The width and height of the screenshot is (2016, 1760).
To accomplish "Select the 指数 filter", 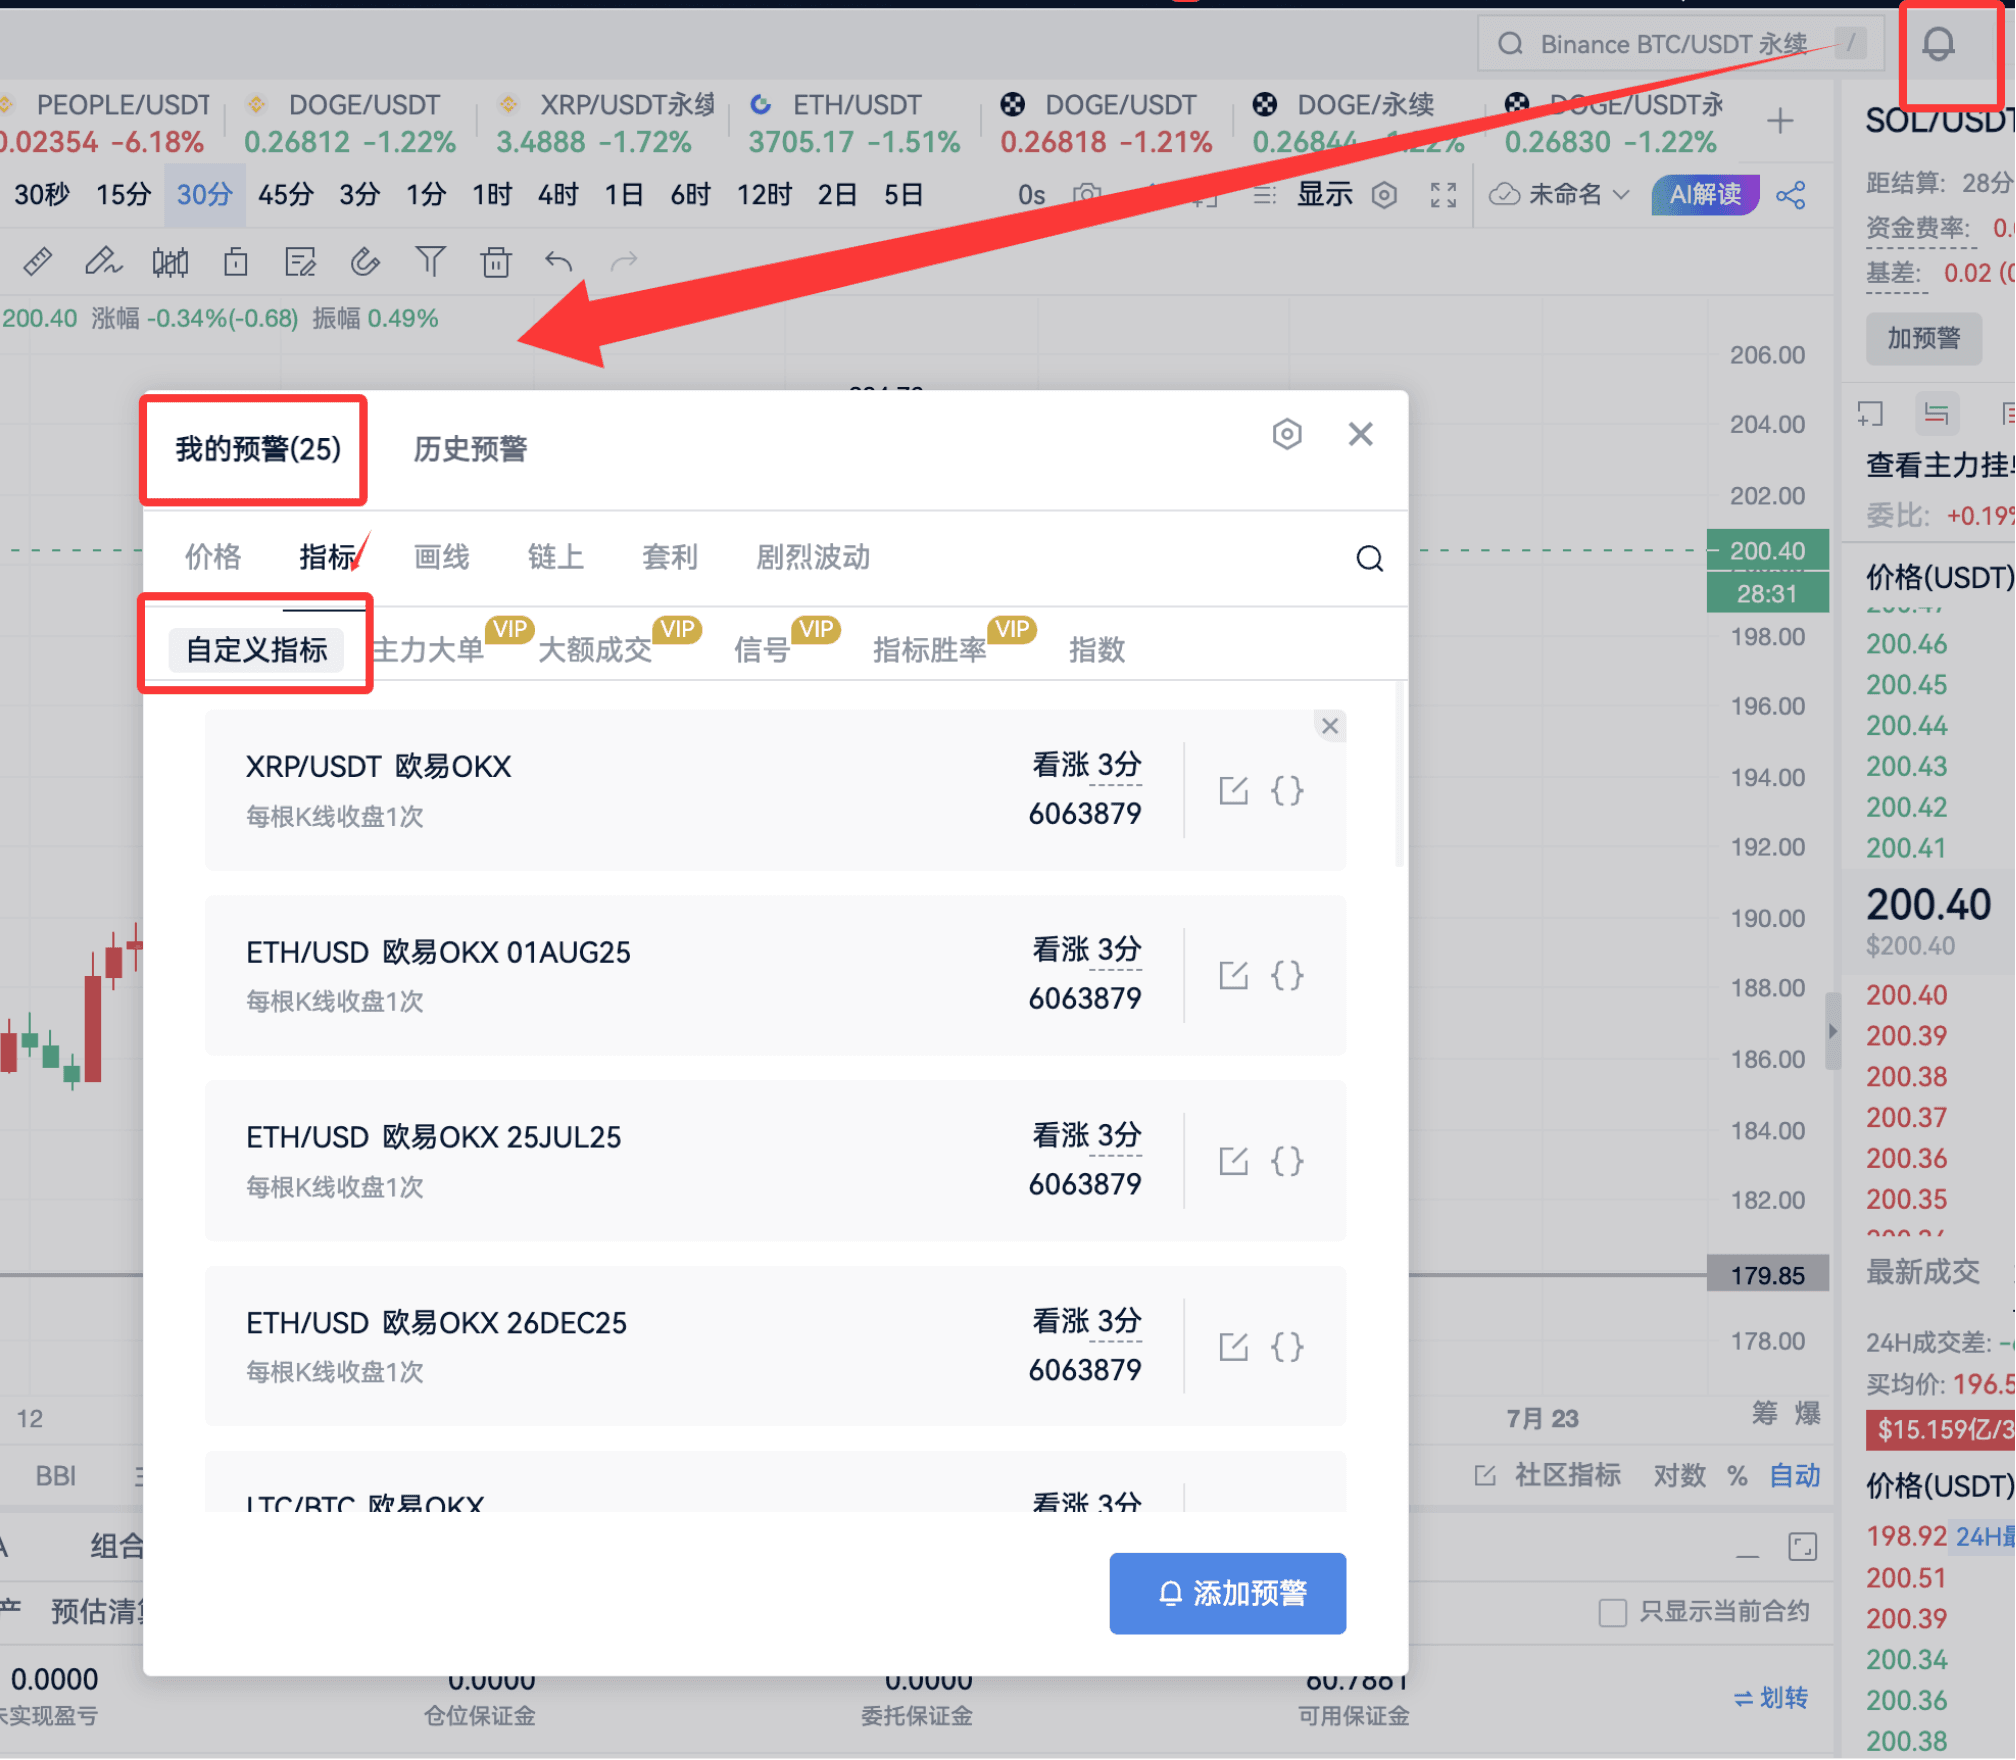I will [1097, 650].
